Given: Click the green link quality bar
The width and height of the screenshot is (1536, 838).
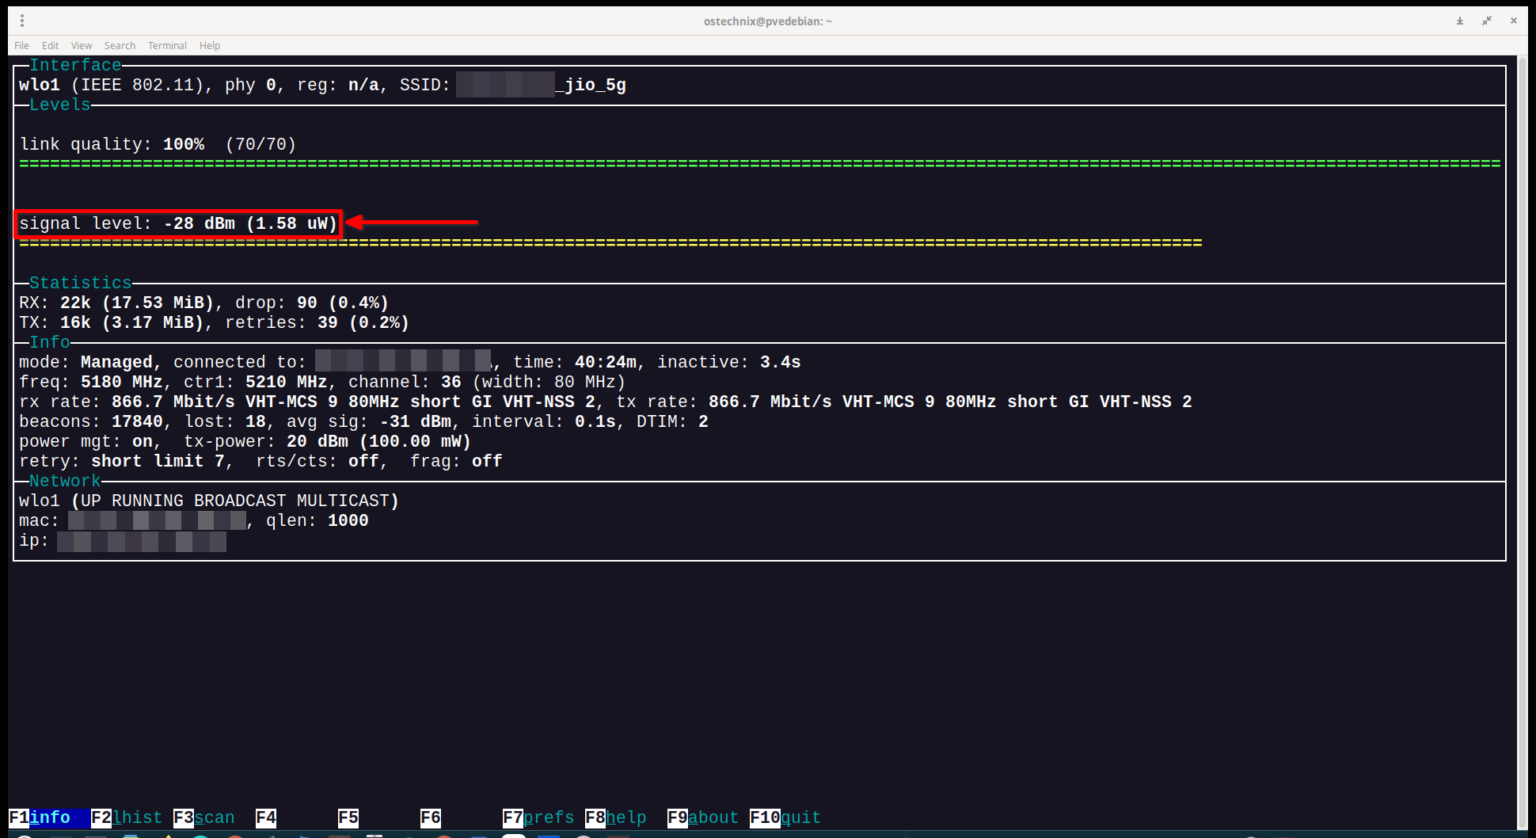Looking at the screenshot, I should tap(700, 161).
